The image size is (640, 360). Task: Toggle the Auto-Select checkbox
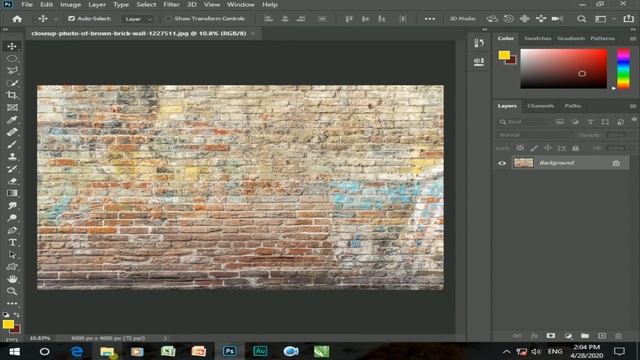point(71,19)
